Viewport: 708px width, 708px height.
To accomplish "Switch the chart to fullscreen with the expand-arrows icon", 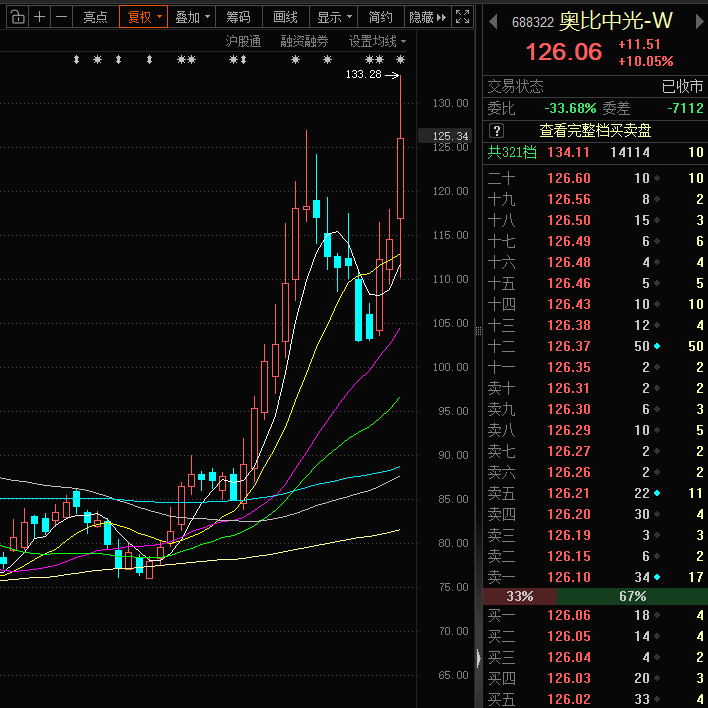I will point(462,17).
